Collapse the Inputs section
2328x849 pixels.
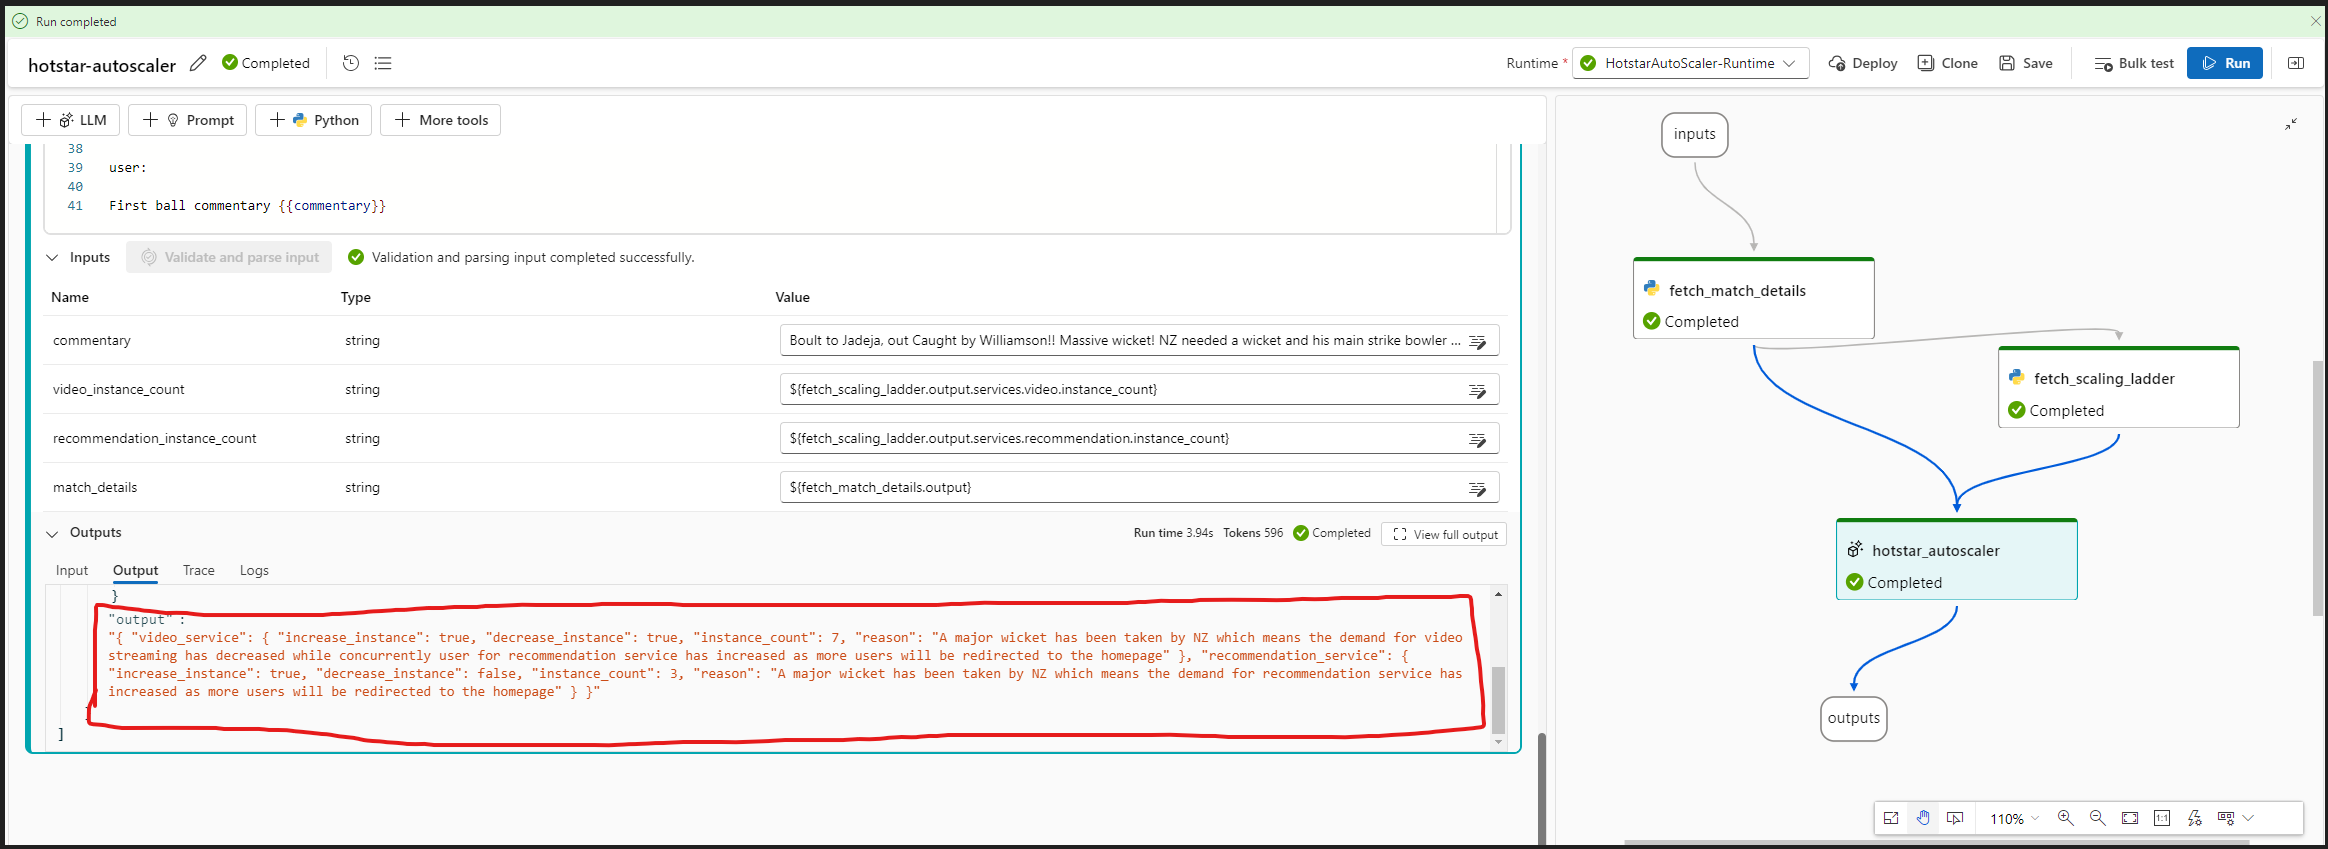click(x=52, y=257)
